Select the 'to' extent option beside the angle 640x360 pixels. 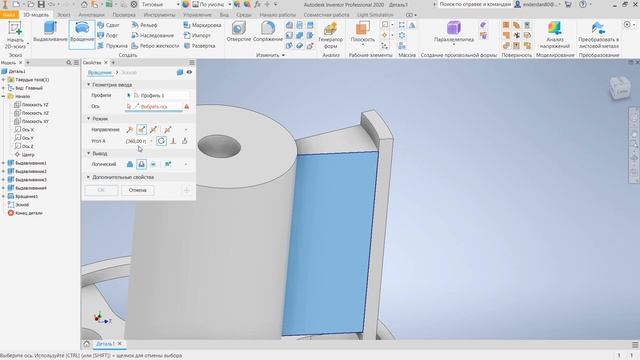(173, 141)
